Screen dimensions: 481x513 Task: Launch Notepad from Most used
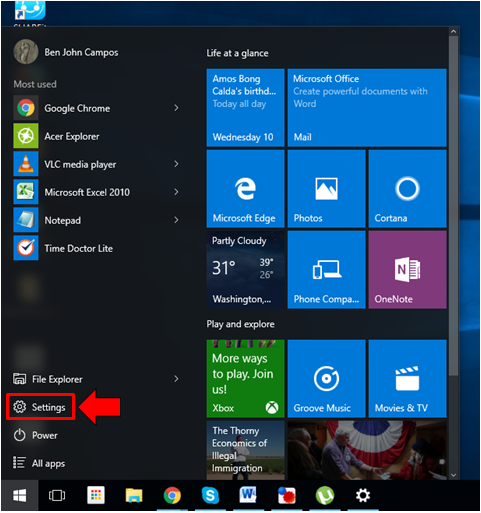(x=96, y=220)
